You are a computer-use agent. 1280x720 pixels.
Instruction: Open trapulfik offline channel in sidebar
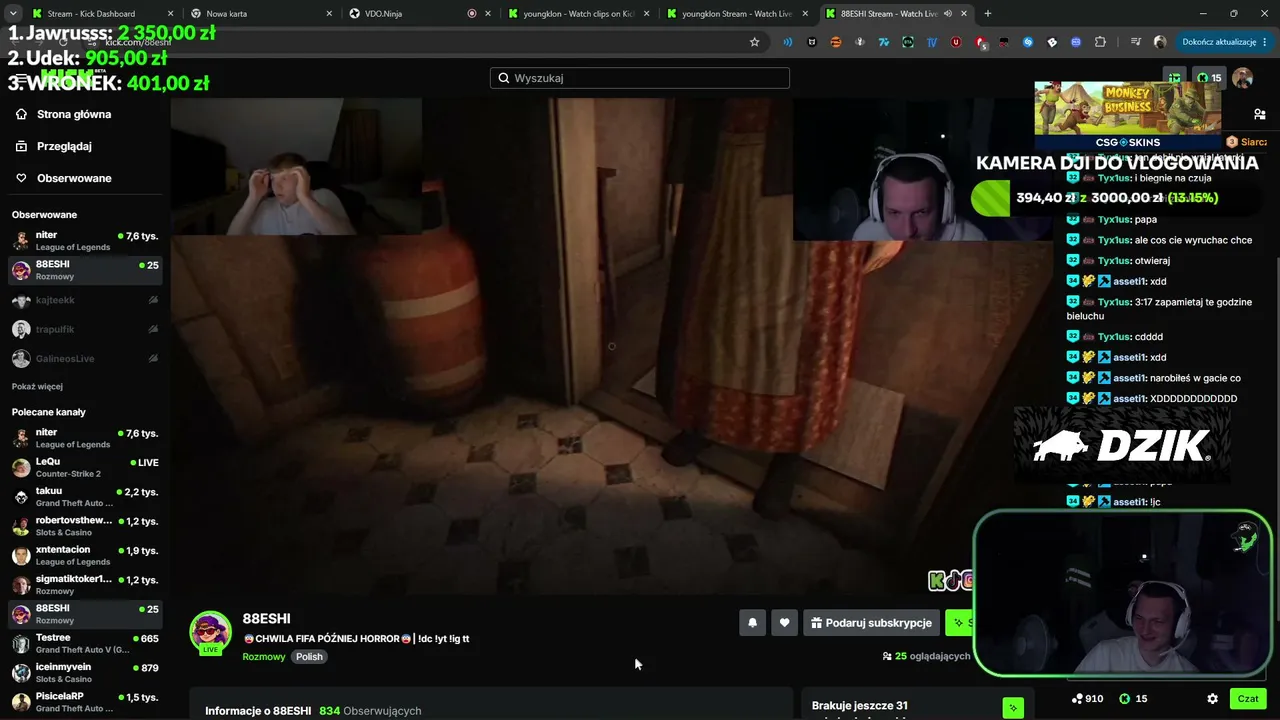85,329
